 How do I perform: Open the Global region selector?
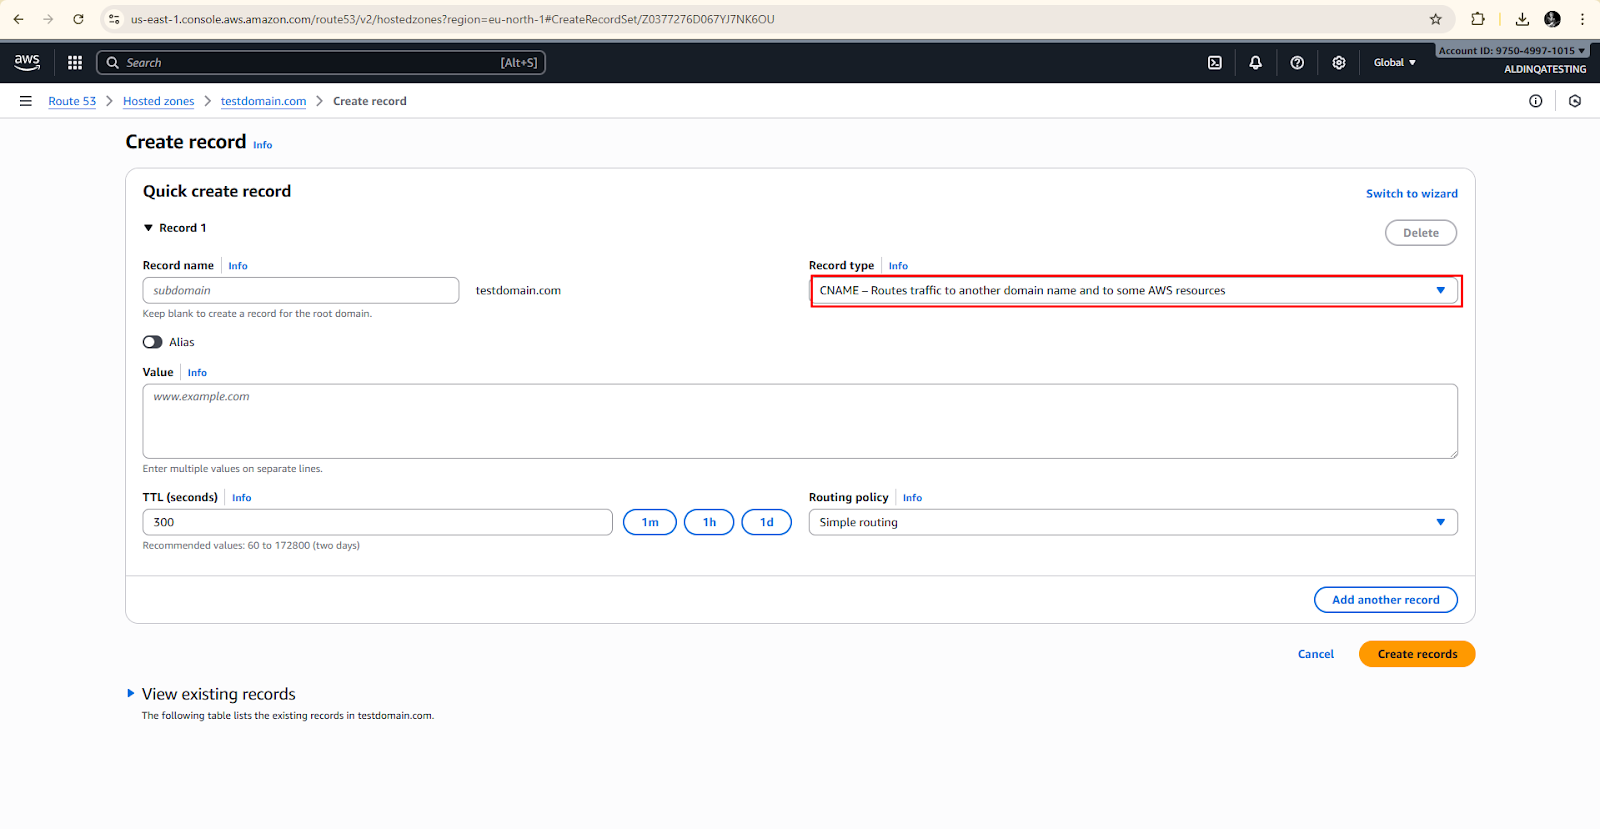click(1394, 62)
